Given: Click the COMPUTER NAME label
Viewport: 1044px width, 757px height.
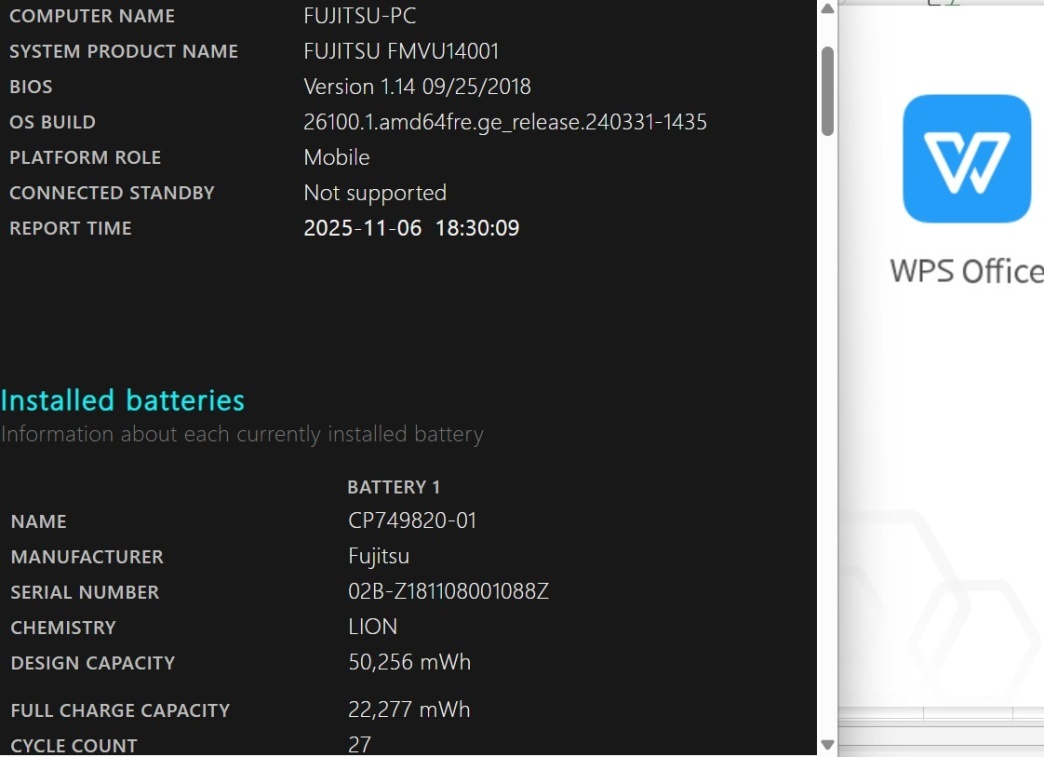Looking at the screenshot, I should point(92,16).
